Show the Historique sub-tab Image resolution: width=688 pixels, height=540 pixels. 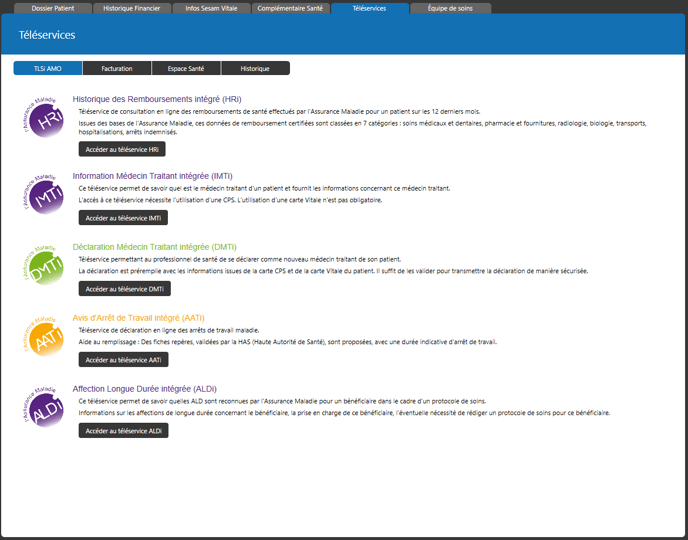pos(255,68)
